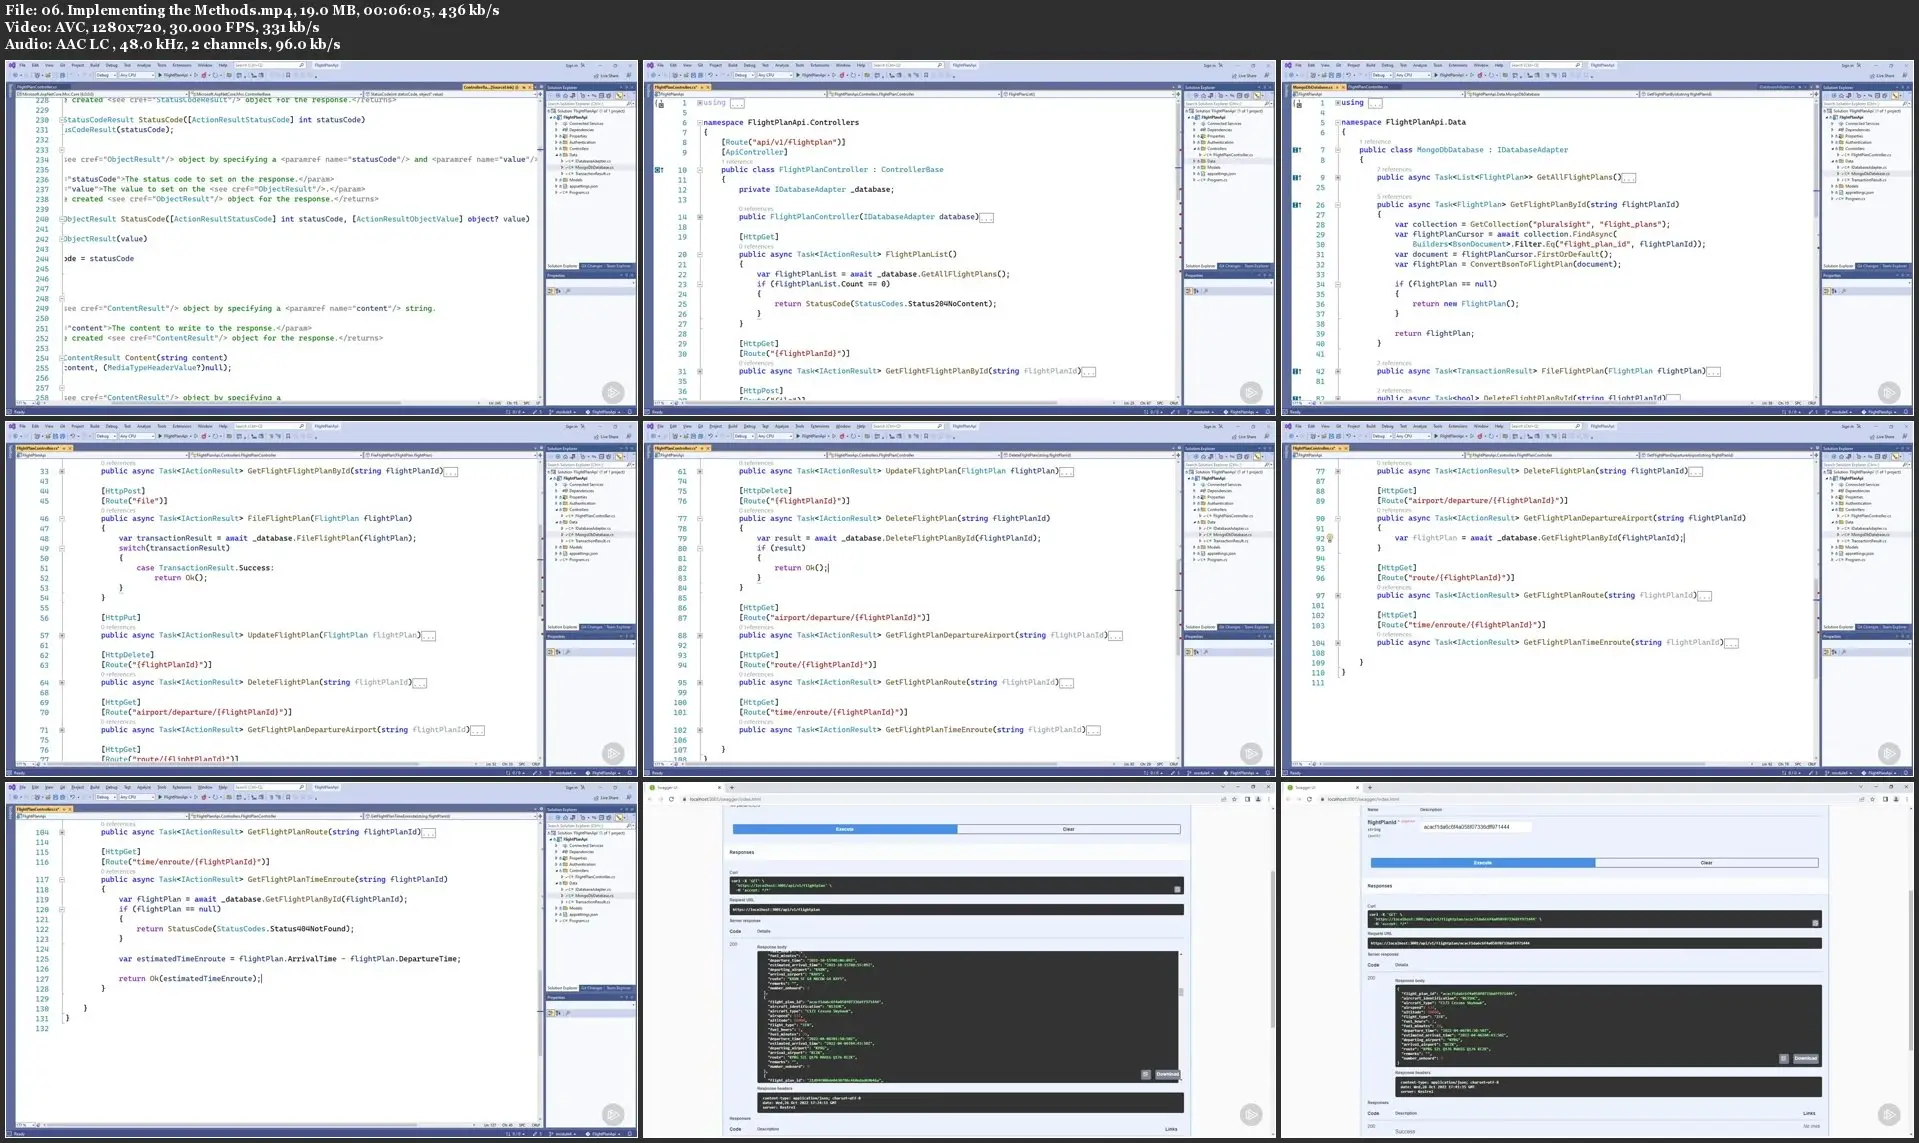Reload page in Swagger flightPlanId thumbnail

pyautogui.click(x=1309, y=799)
